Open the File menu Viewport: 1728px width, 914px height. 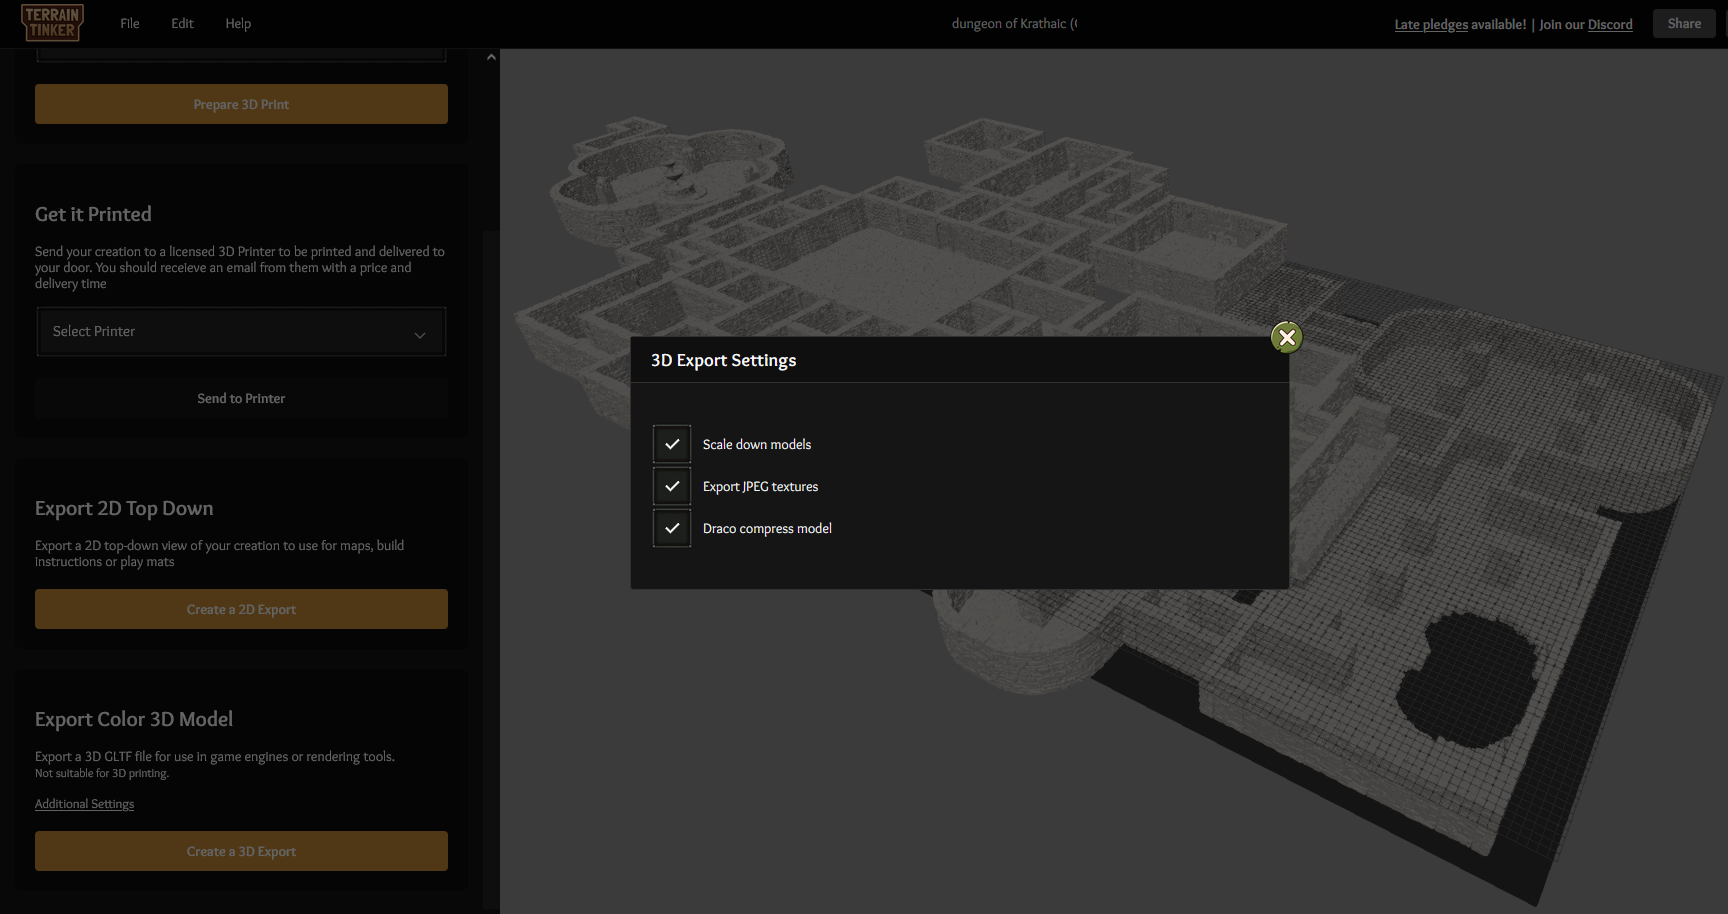(x=129, y=22)
